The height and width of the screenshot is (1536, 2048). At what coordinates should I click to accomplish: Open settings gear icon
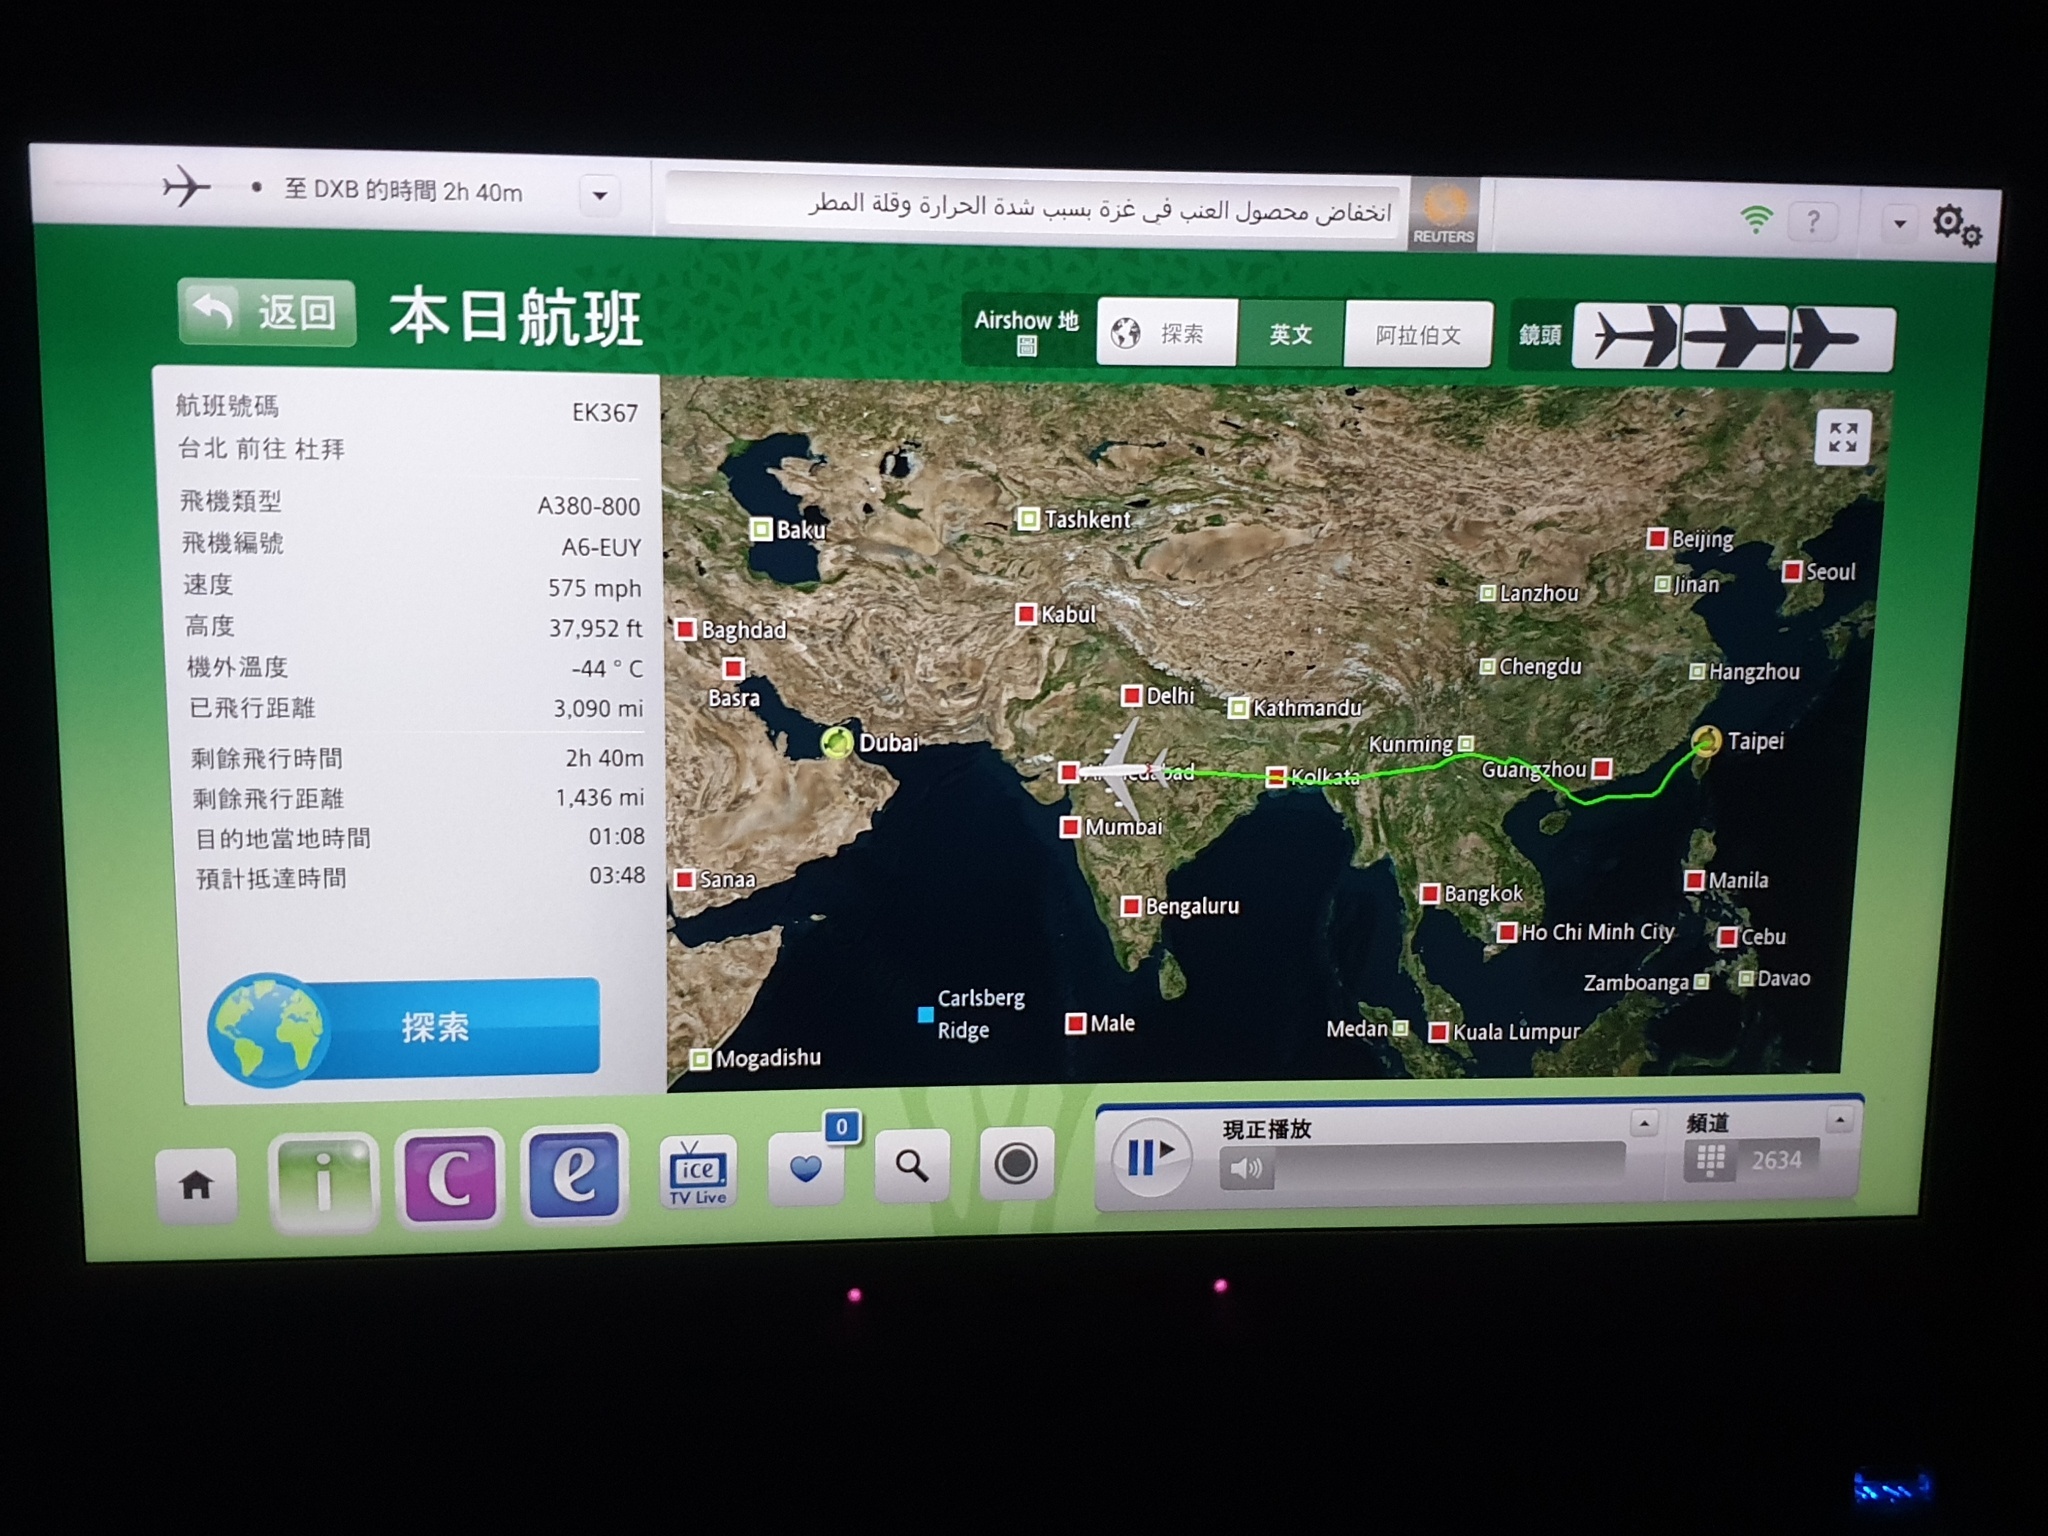[1955, 226]
